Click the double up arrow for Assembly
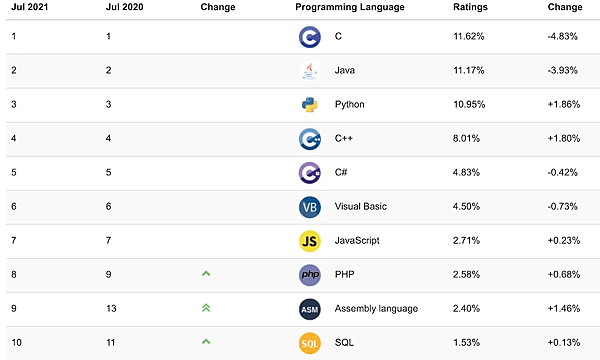 point(206,308)
